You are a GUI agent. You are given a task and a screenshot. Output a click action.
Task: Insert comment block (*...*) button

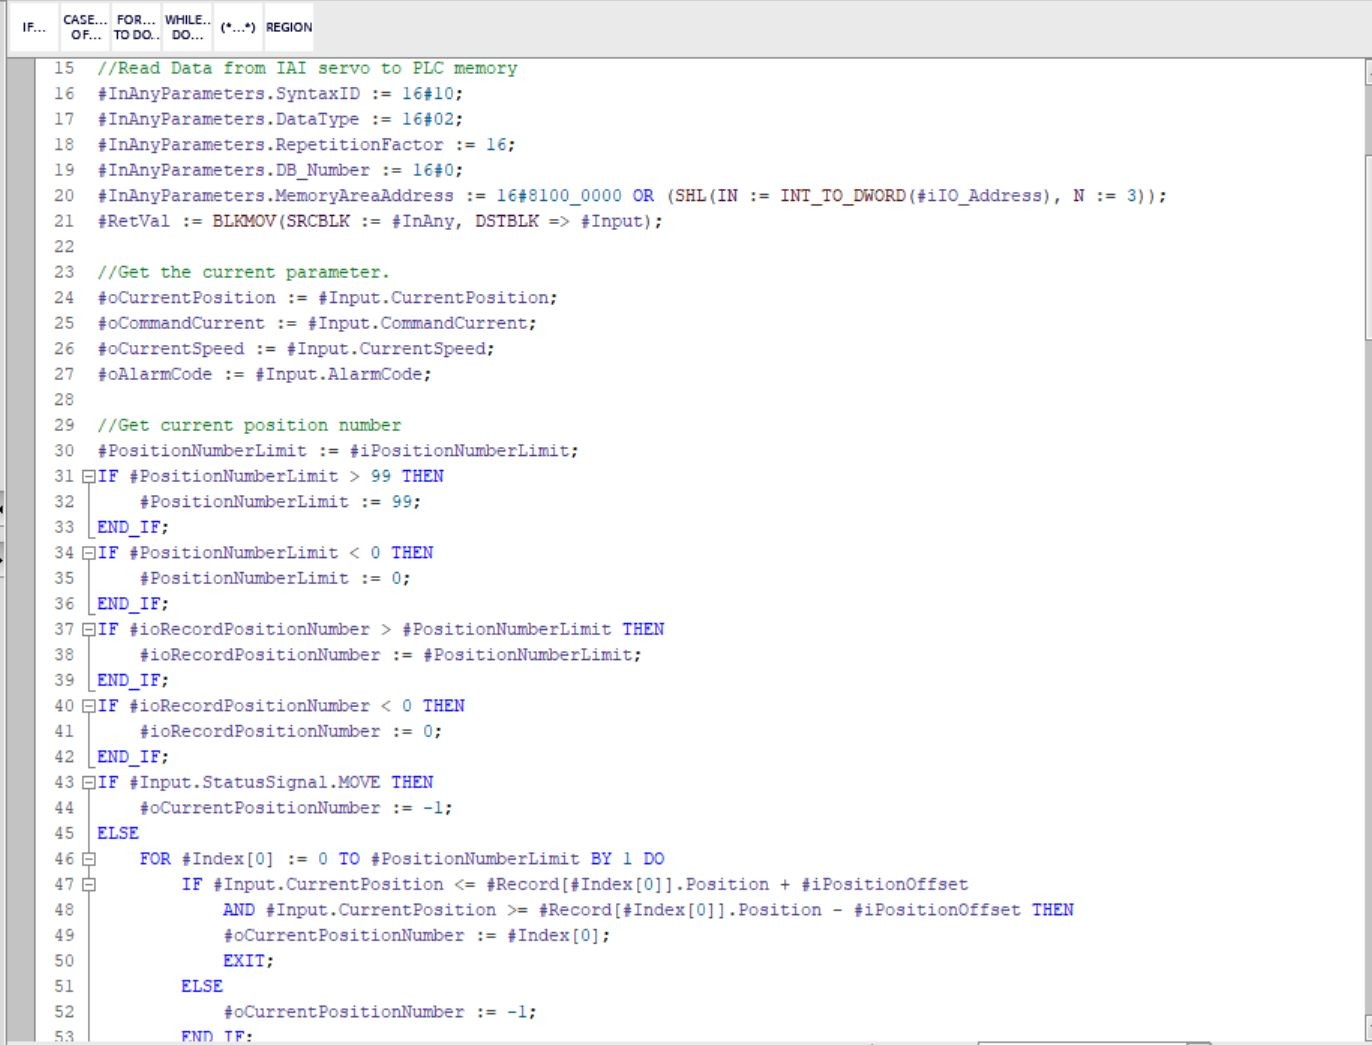point(237,27)
